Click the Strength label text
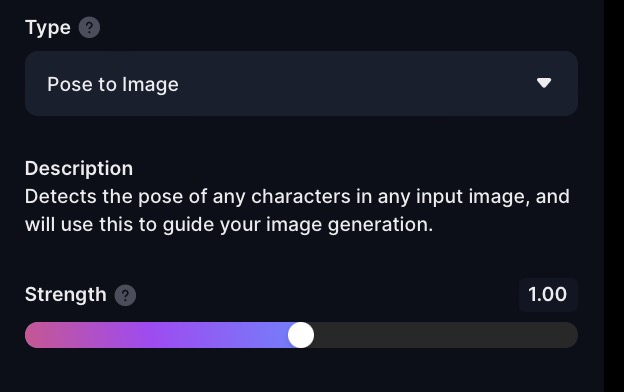Viewport: 624px width, 392px height. click(x=66, y=295)
